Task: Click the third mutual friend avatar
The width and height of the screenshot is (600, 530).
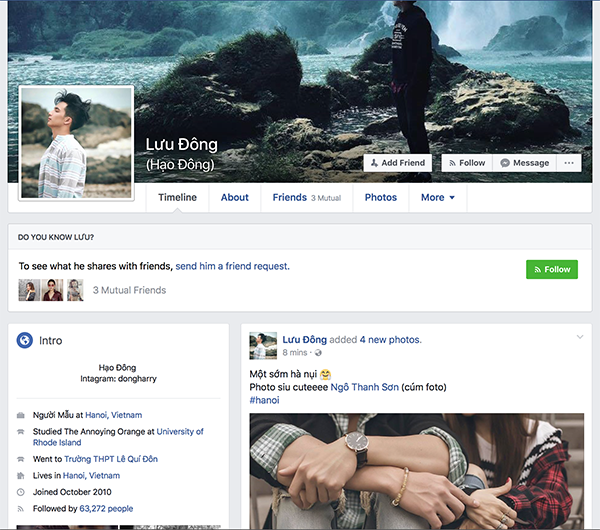Action: point(75,290)
